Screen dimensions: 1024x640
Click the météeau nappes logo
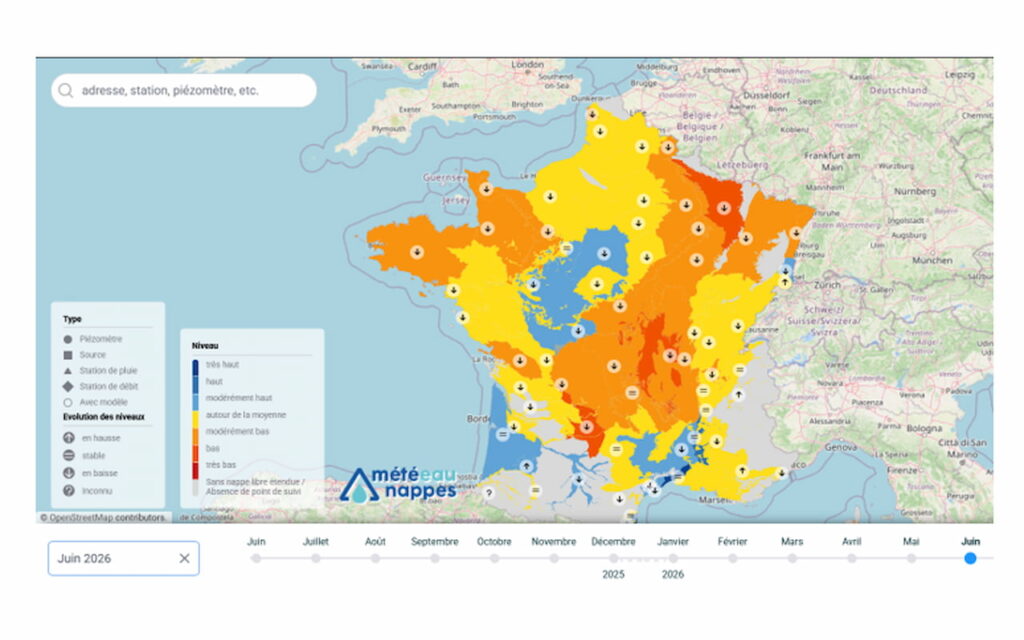[x=398, y=485]
